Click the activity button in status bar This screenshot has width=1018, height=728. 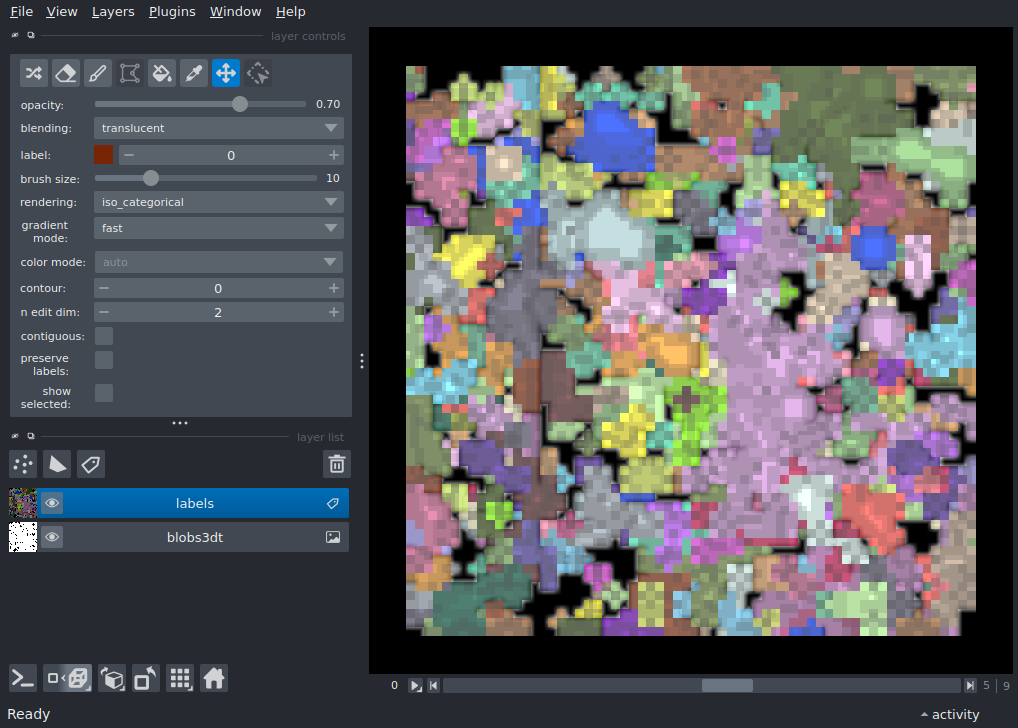(949, 714)
